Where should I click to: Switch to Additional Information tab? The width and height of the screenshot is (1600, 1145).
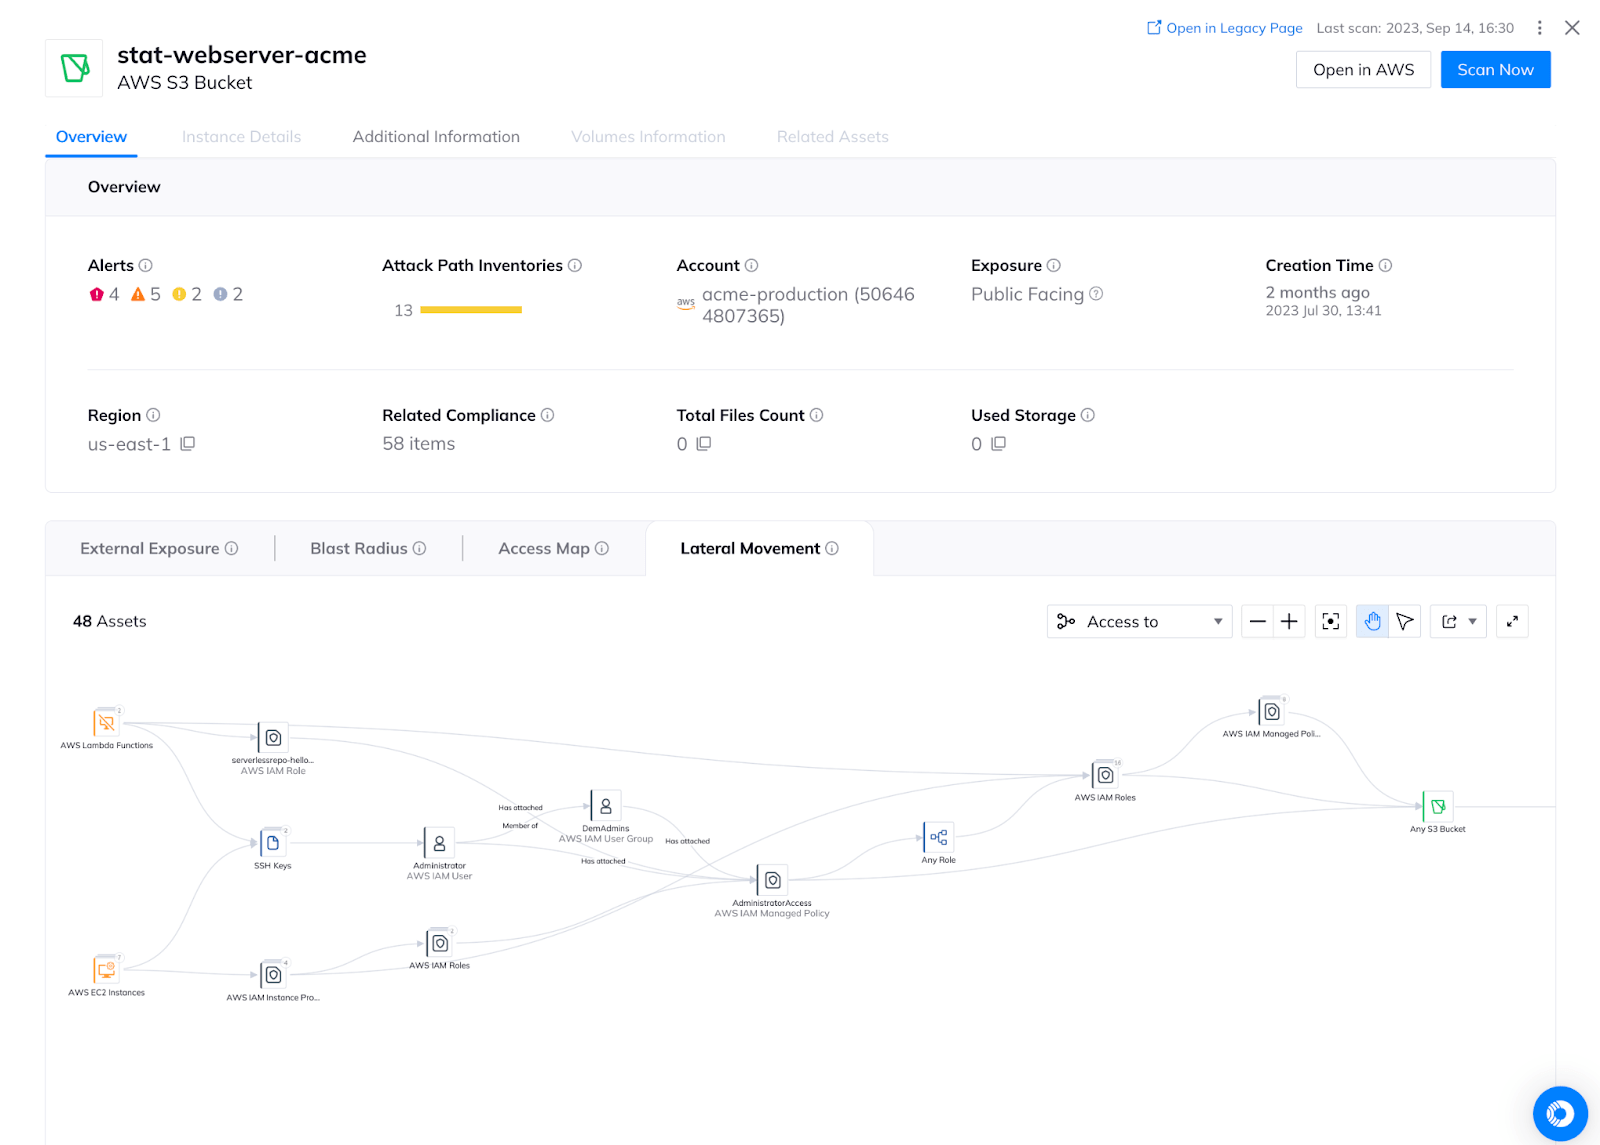click(436, 137)
